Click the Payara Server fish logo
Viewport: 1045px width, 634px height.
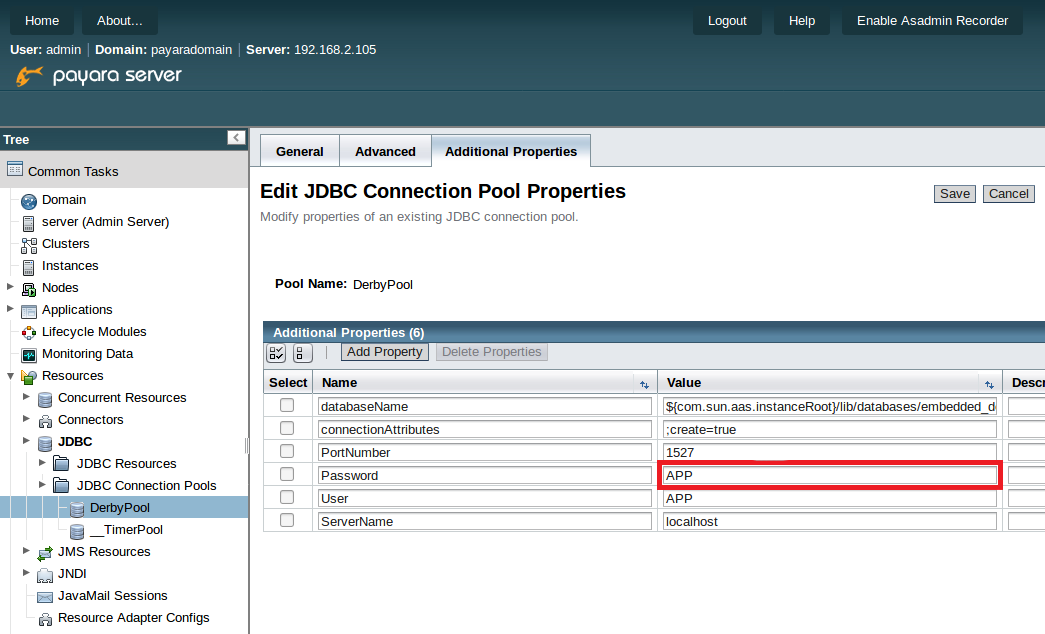pyautogui.click(x=29, y=76)
